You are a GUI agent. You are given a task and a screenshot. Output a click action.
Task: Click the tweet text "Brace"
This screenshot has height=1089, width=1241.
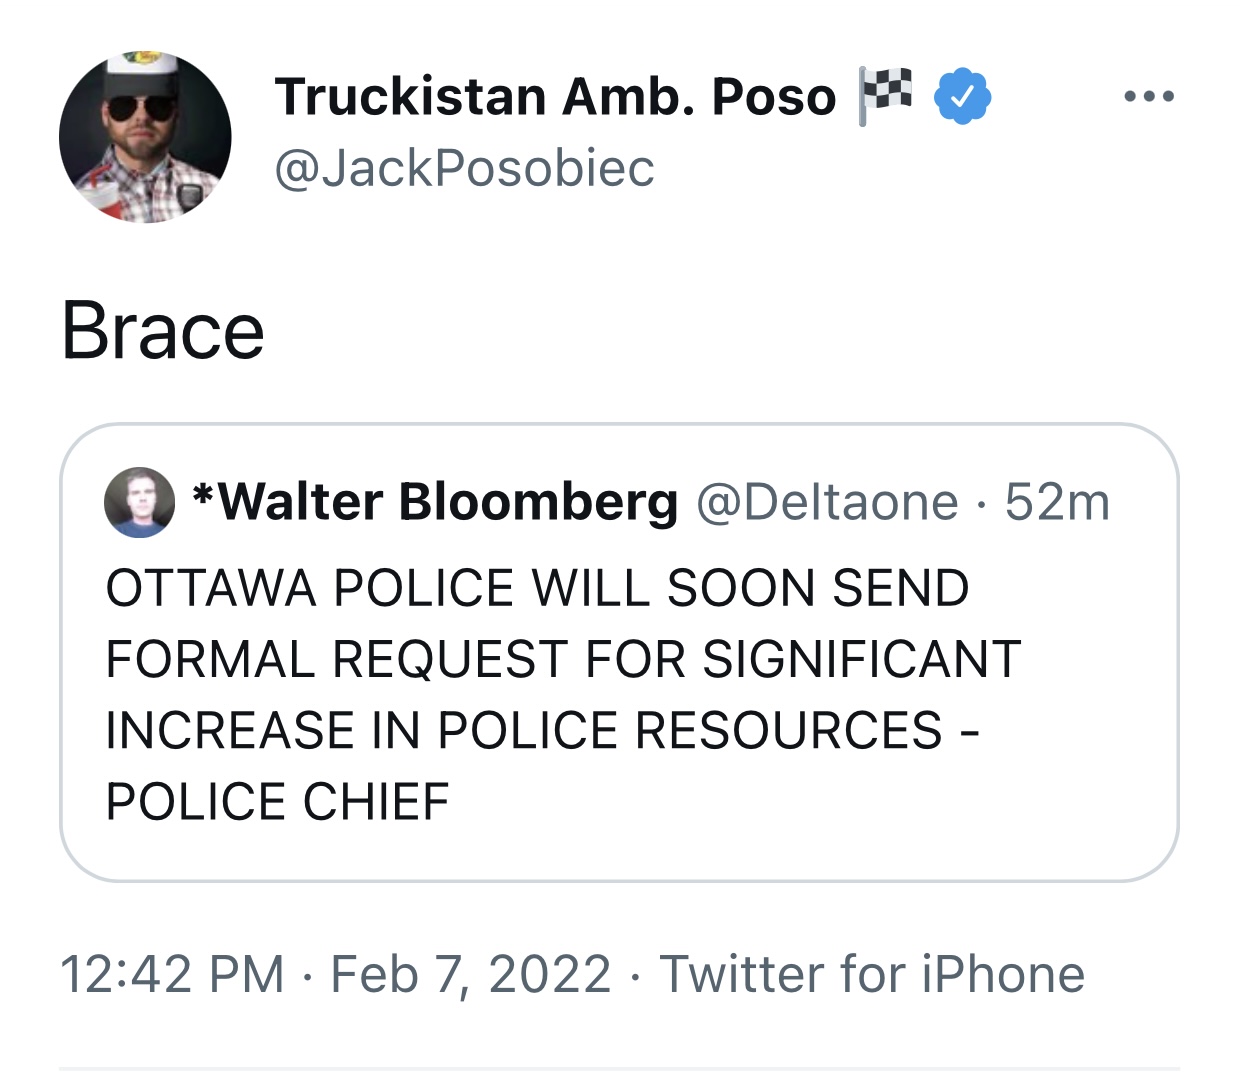(x=163, y=331)
